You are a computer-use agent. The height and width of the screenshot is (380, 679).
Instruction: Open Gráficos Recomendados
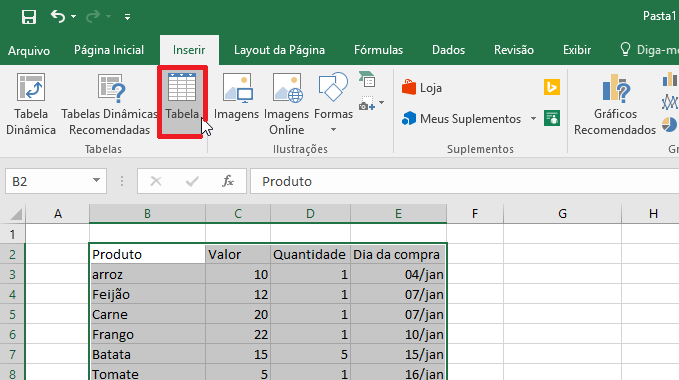(x=615, y=104)
